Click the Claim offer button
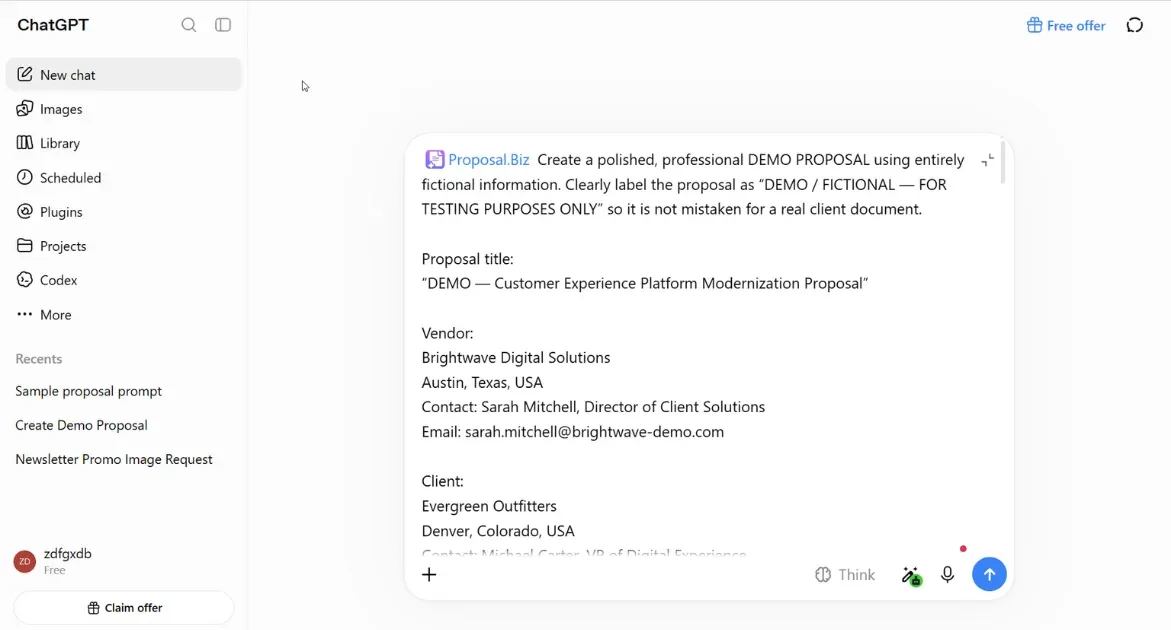Viewport: 1171px width, 630px height. (x=124, y=608)
